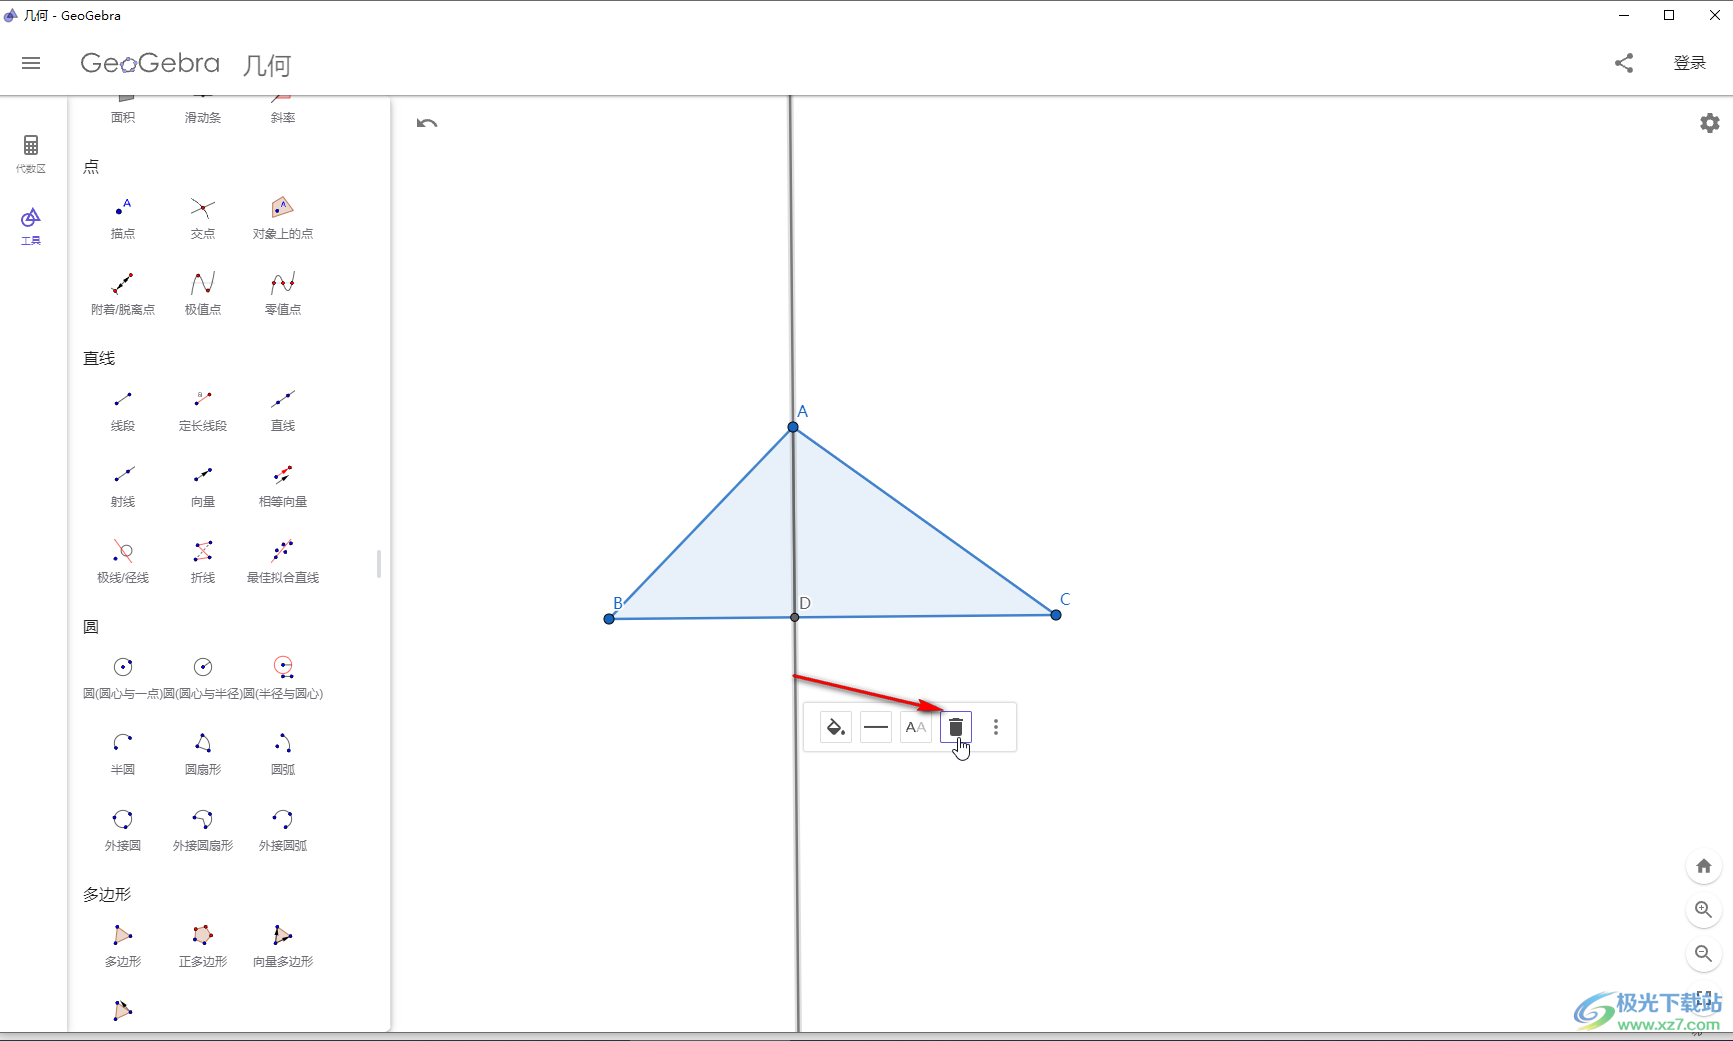Select the 相等向量 vector from point tool
The image size is (1733, 1041).
pyautogui.click(x=283, y=485)
